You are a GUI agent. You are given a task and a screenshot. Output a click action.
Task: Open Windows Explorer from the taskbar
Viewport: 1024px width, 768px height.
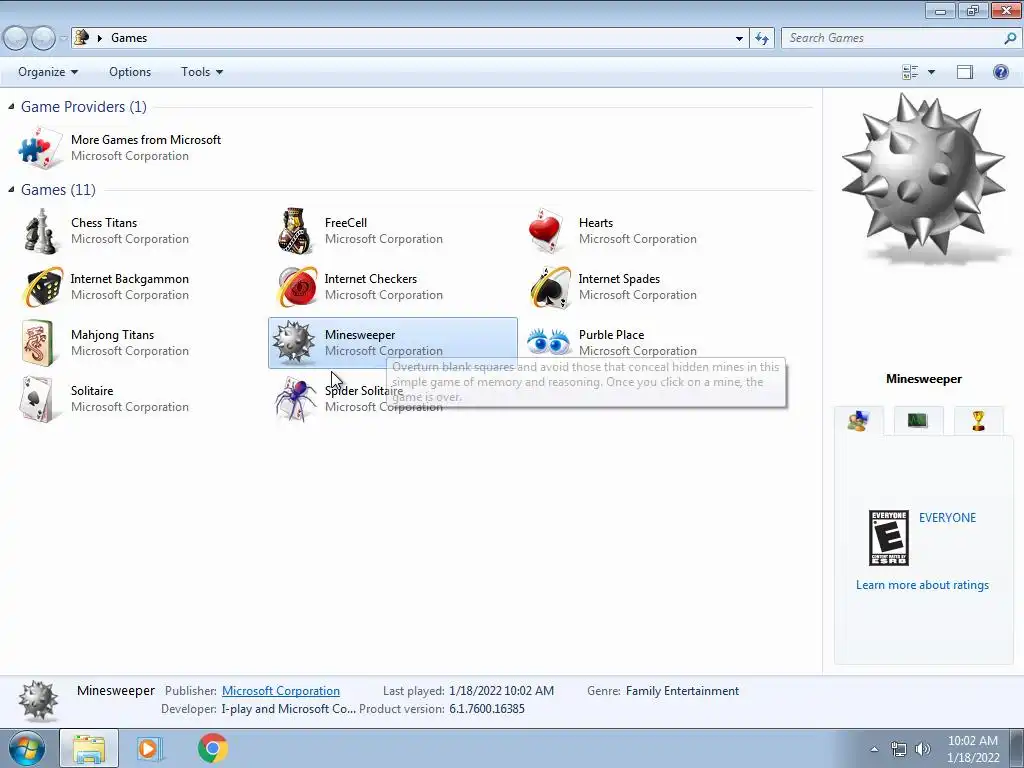(x=89, y=748)
